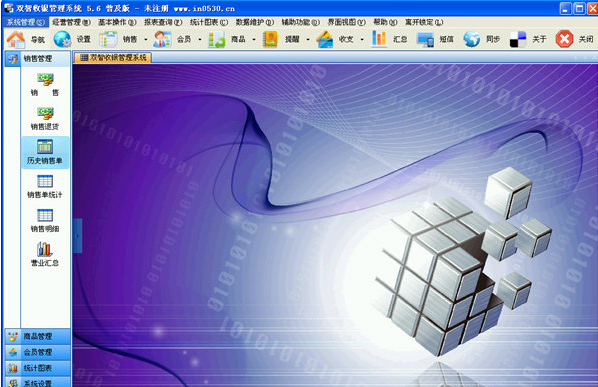Open the 辅助功能 menu

coord(301,22)
